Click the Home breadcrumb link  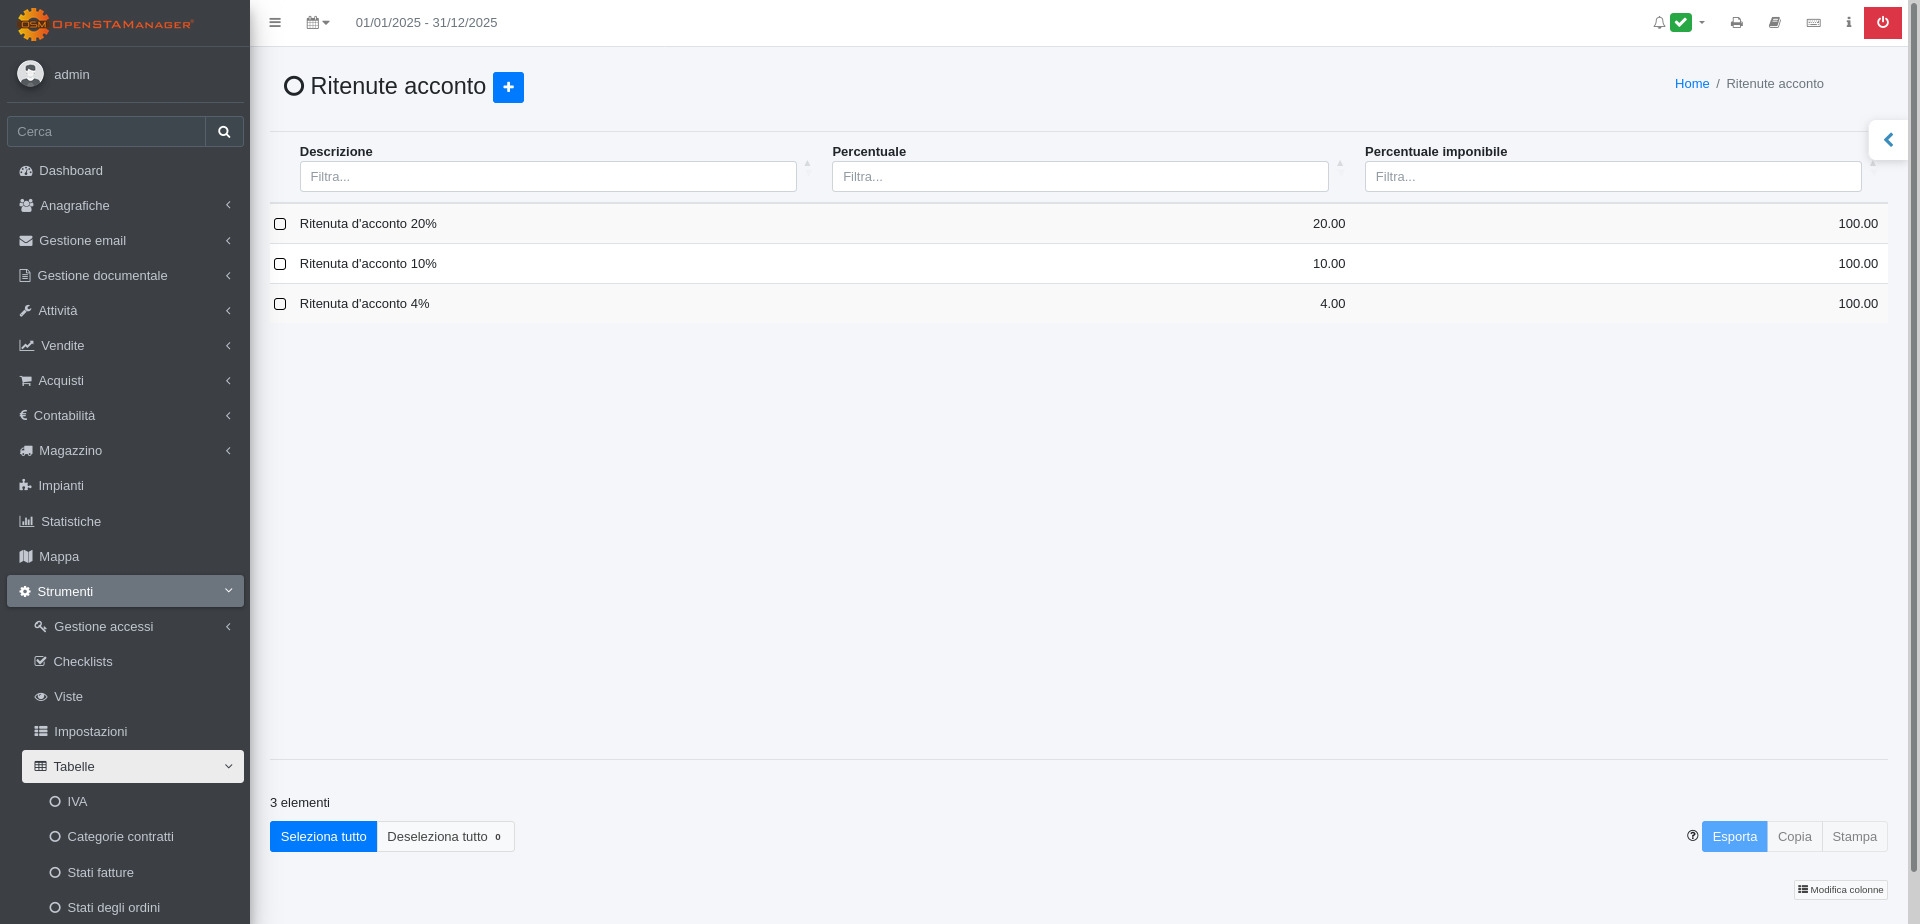tap(1691, 84)
